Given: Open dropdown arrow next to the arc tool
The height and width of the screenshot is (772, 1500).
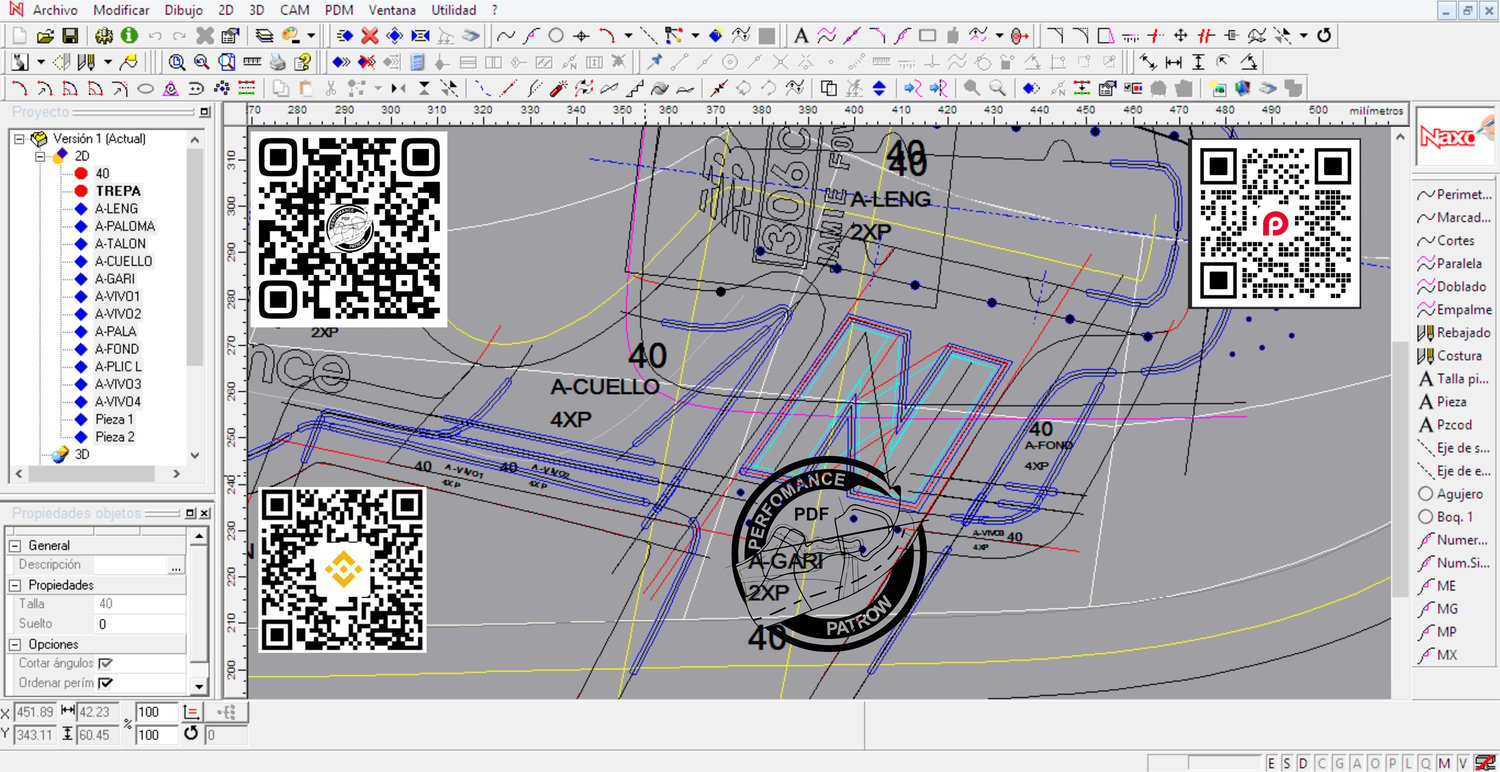Looking at the screenshot, I should [628, 36].
